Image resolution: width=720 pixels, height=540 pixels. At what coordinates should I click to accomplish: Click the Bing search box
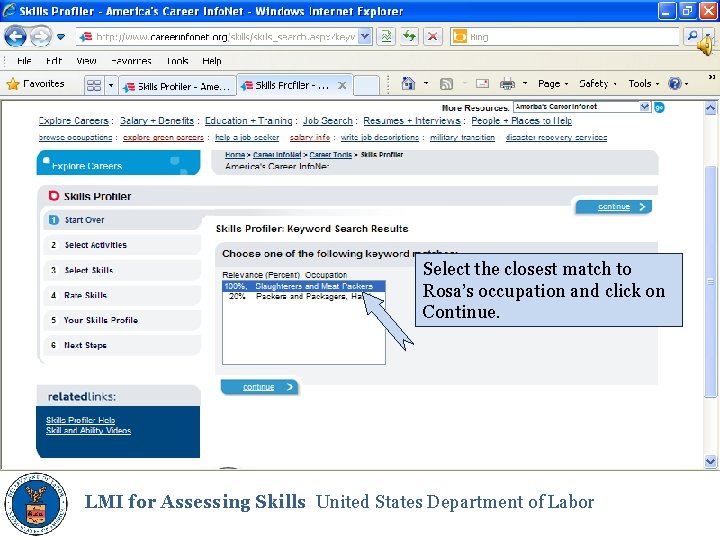565,36
